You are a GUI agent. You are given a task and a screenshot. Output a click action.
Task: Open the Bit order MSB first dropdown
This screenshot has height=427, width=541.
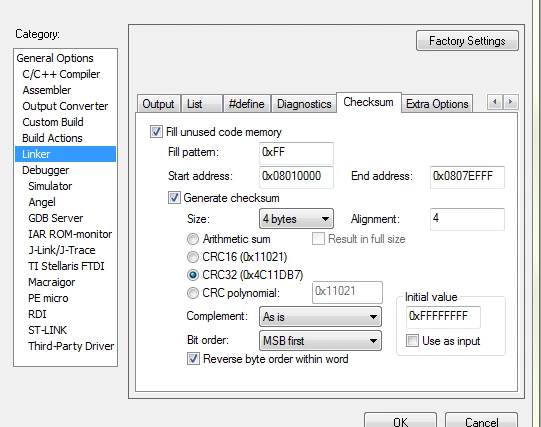point(321,341)
